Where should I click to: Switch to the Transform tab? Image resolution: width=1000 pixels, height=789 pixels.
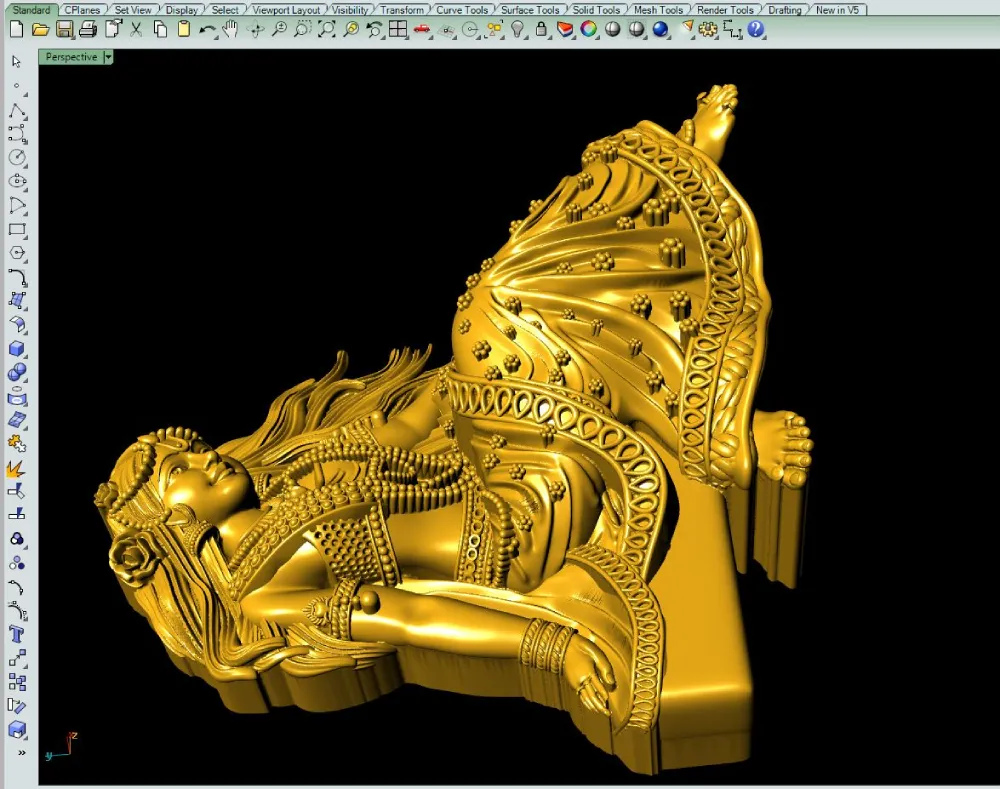point(402,10)
